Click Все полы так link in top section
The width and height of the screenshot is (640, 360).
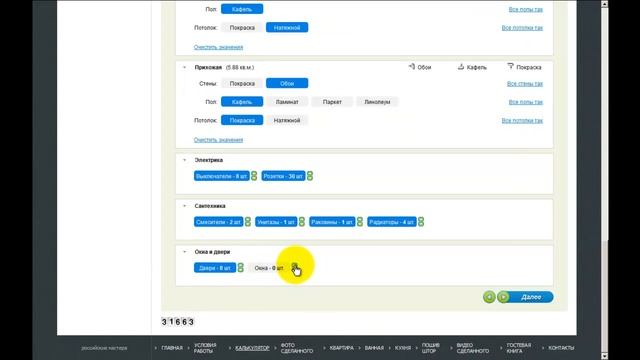[x=526, y=9]
